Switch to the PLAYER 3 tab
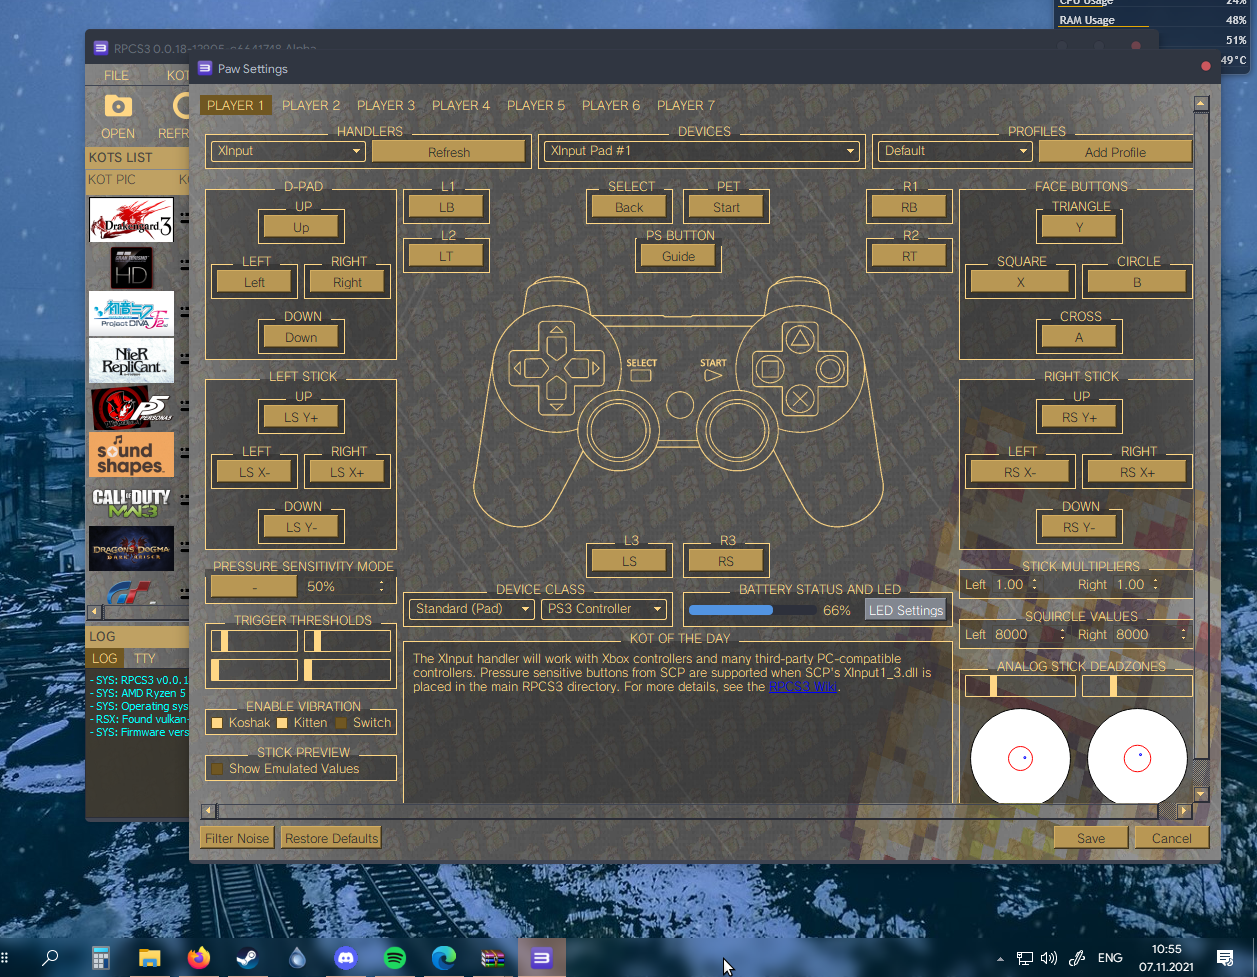This screenshot has height=977, width=1257. (386, 105)
